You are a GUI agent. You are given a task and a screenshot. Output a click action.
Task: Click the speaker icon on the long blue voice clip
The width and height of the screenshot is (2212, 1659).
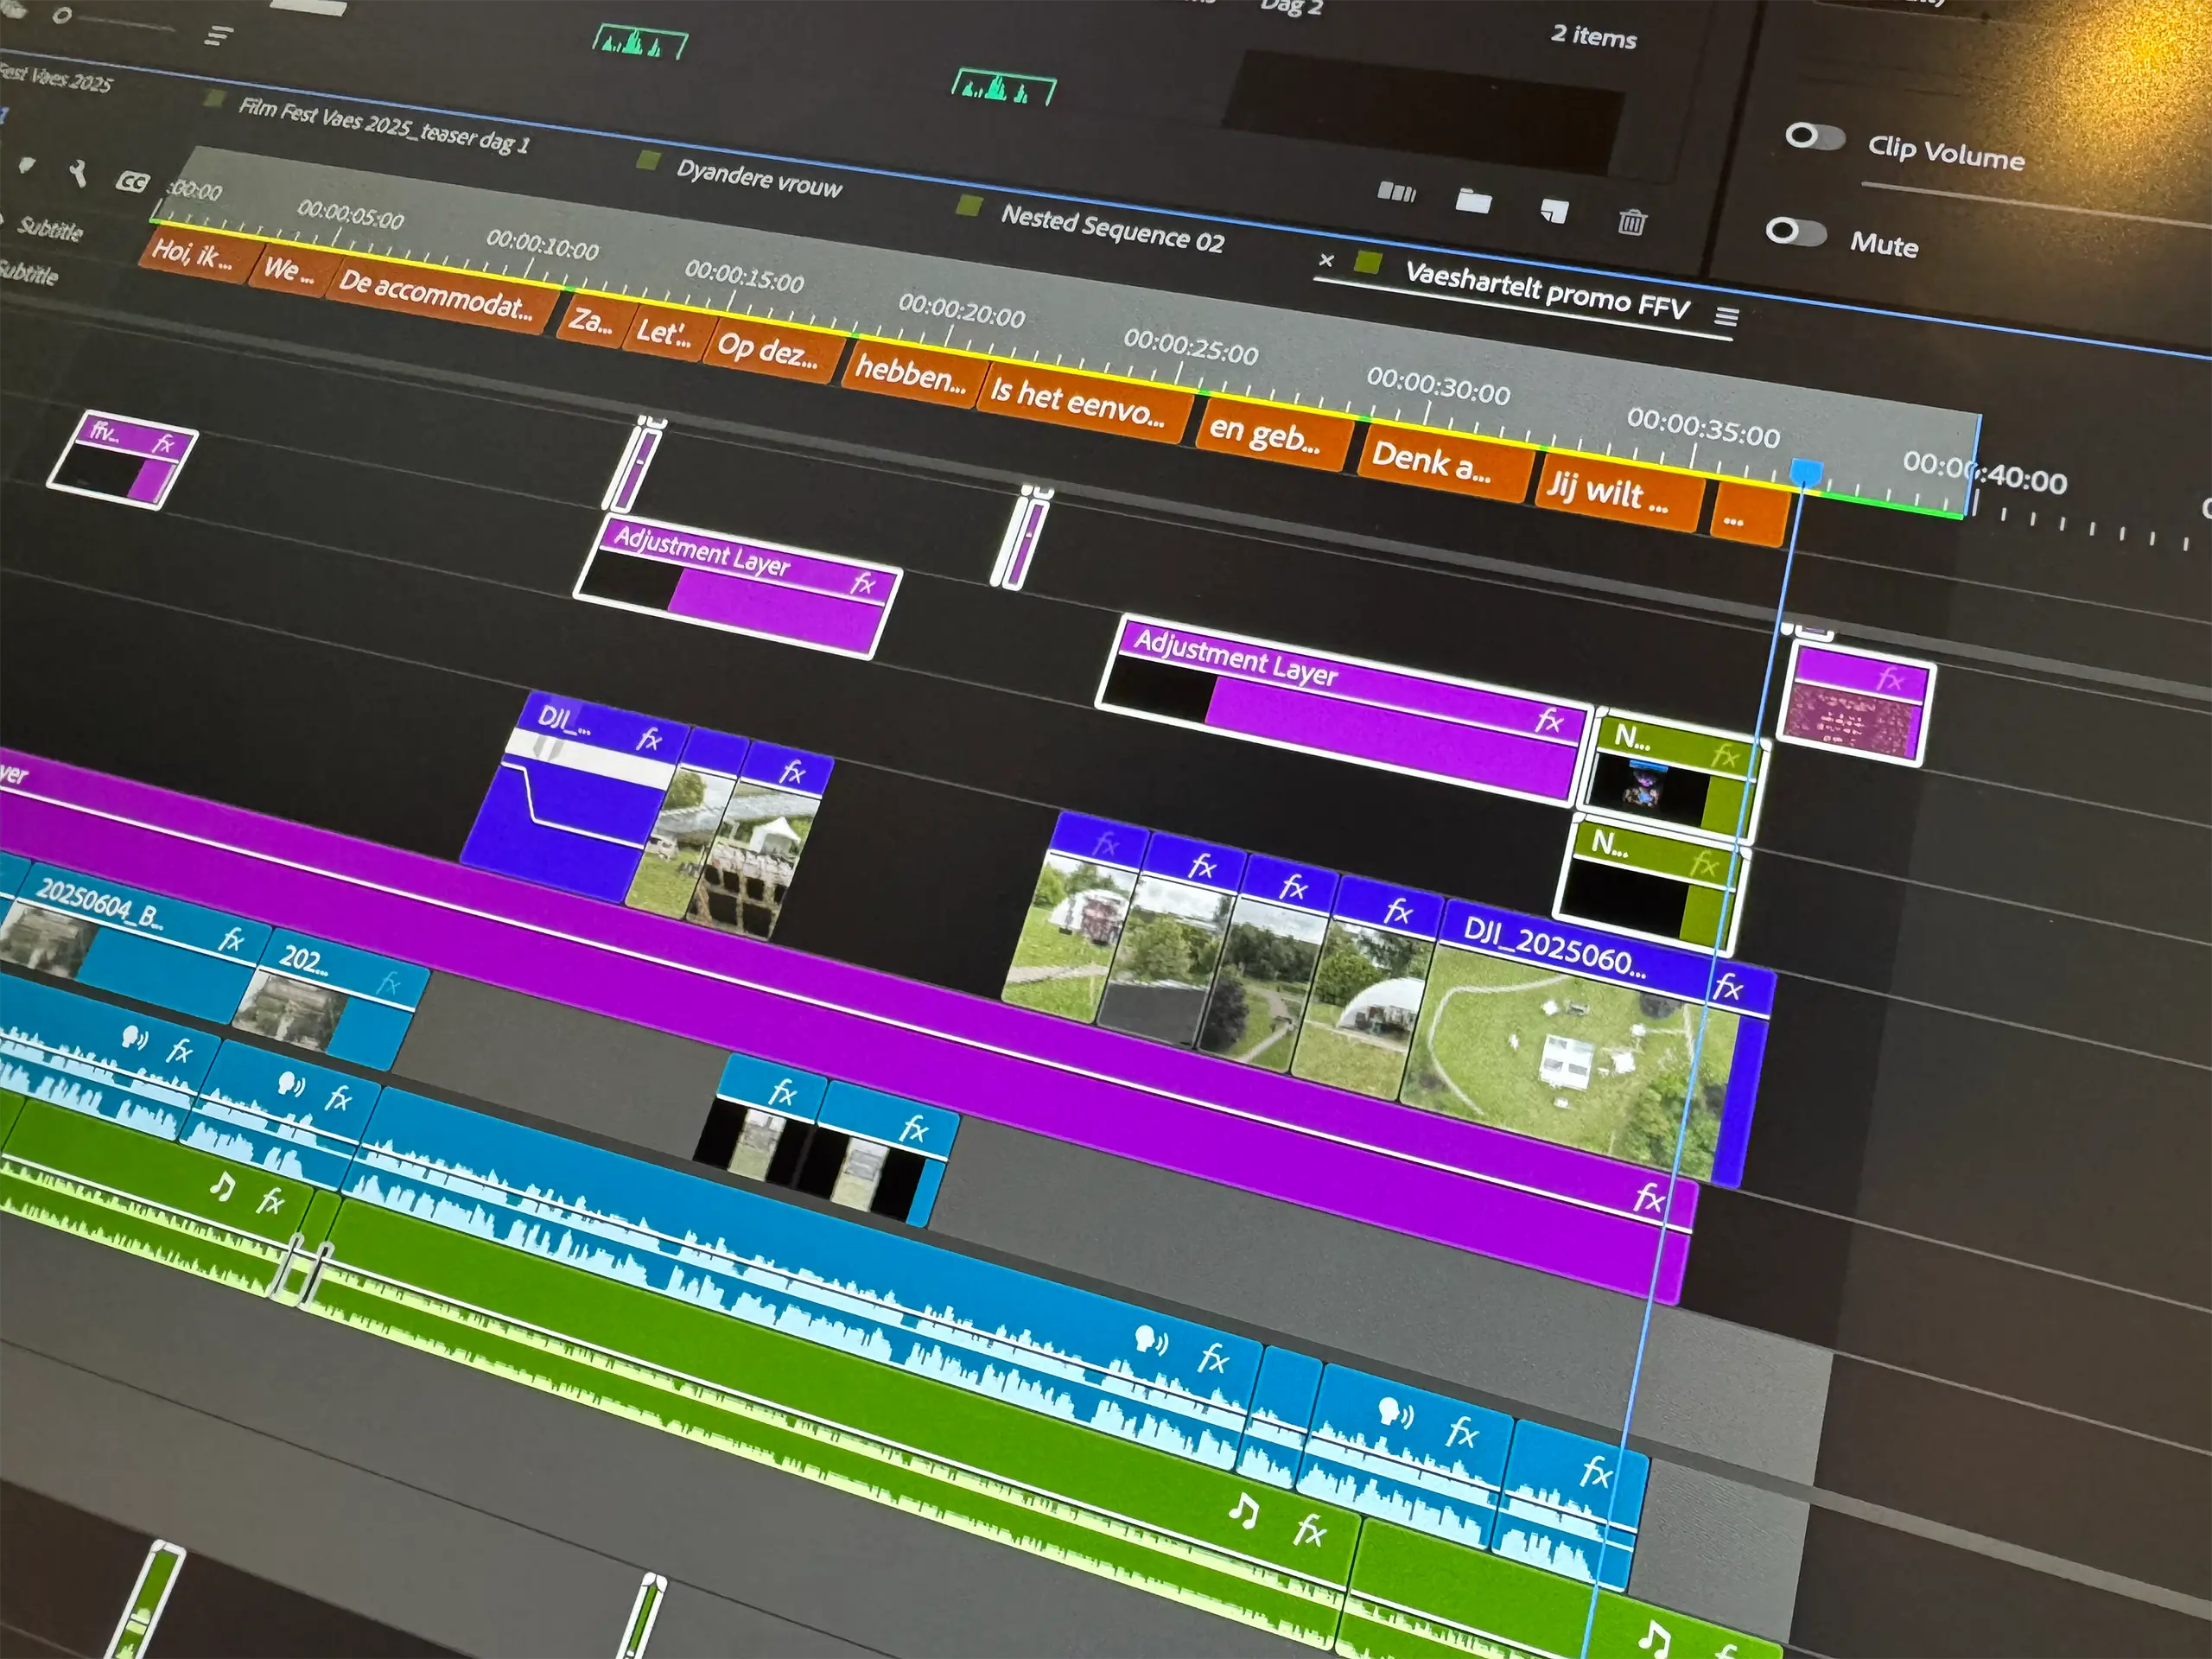click(x=1150, y=1339)
